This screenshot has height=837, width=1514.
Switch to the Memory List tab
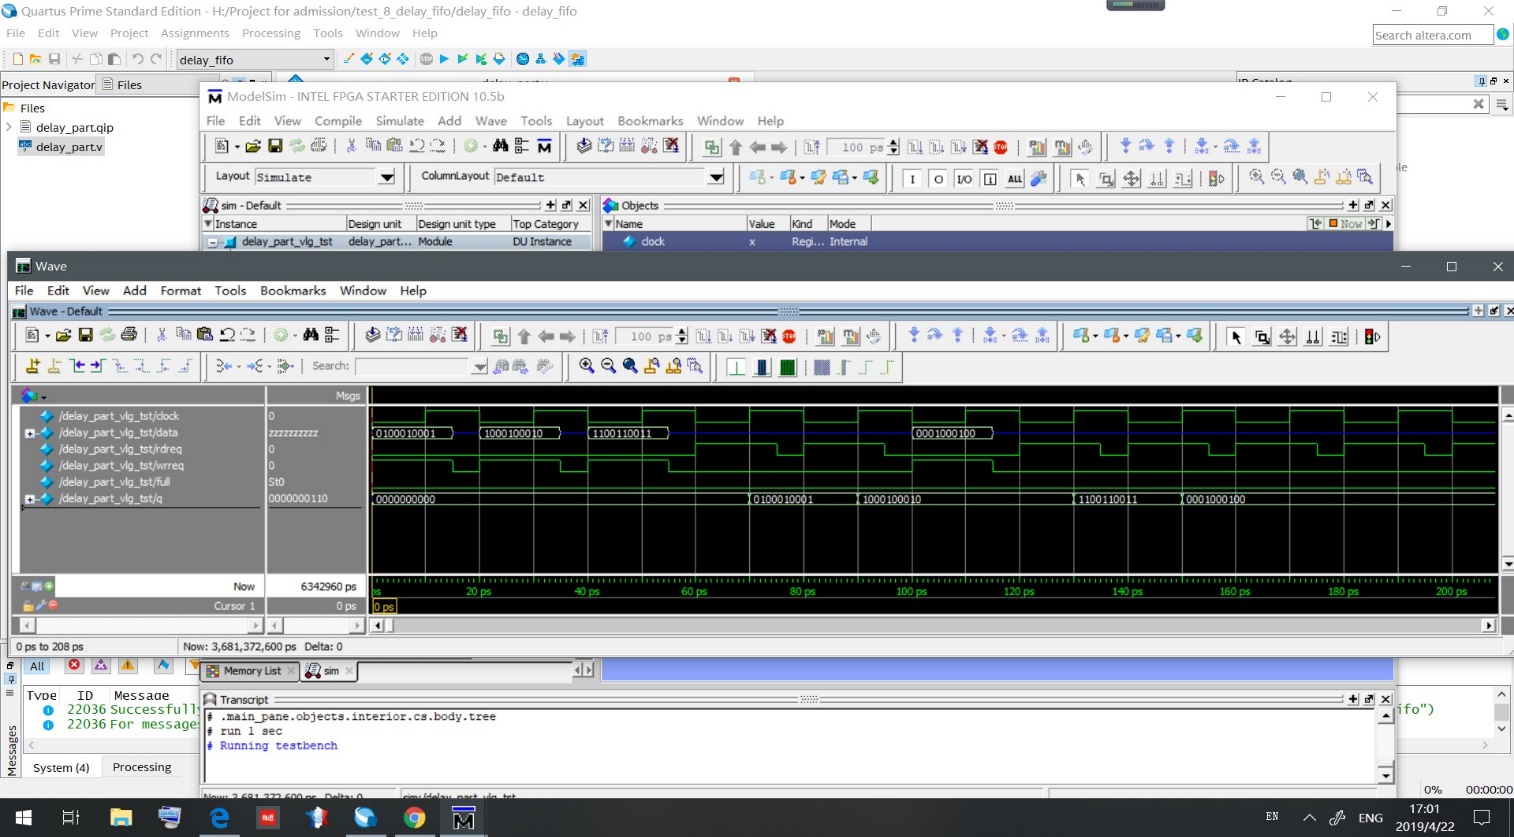251,671
